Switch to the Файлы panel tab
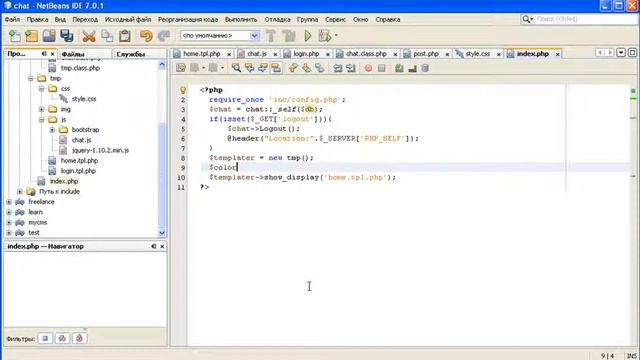 (73, 54)
